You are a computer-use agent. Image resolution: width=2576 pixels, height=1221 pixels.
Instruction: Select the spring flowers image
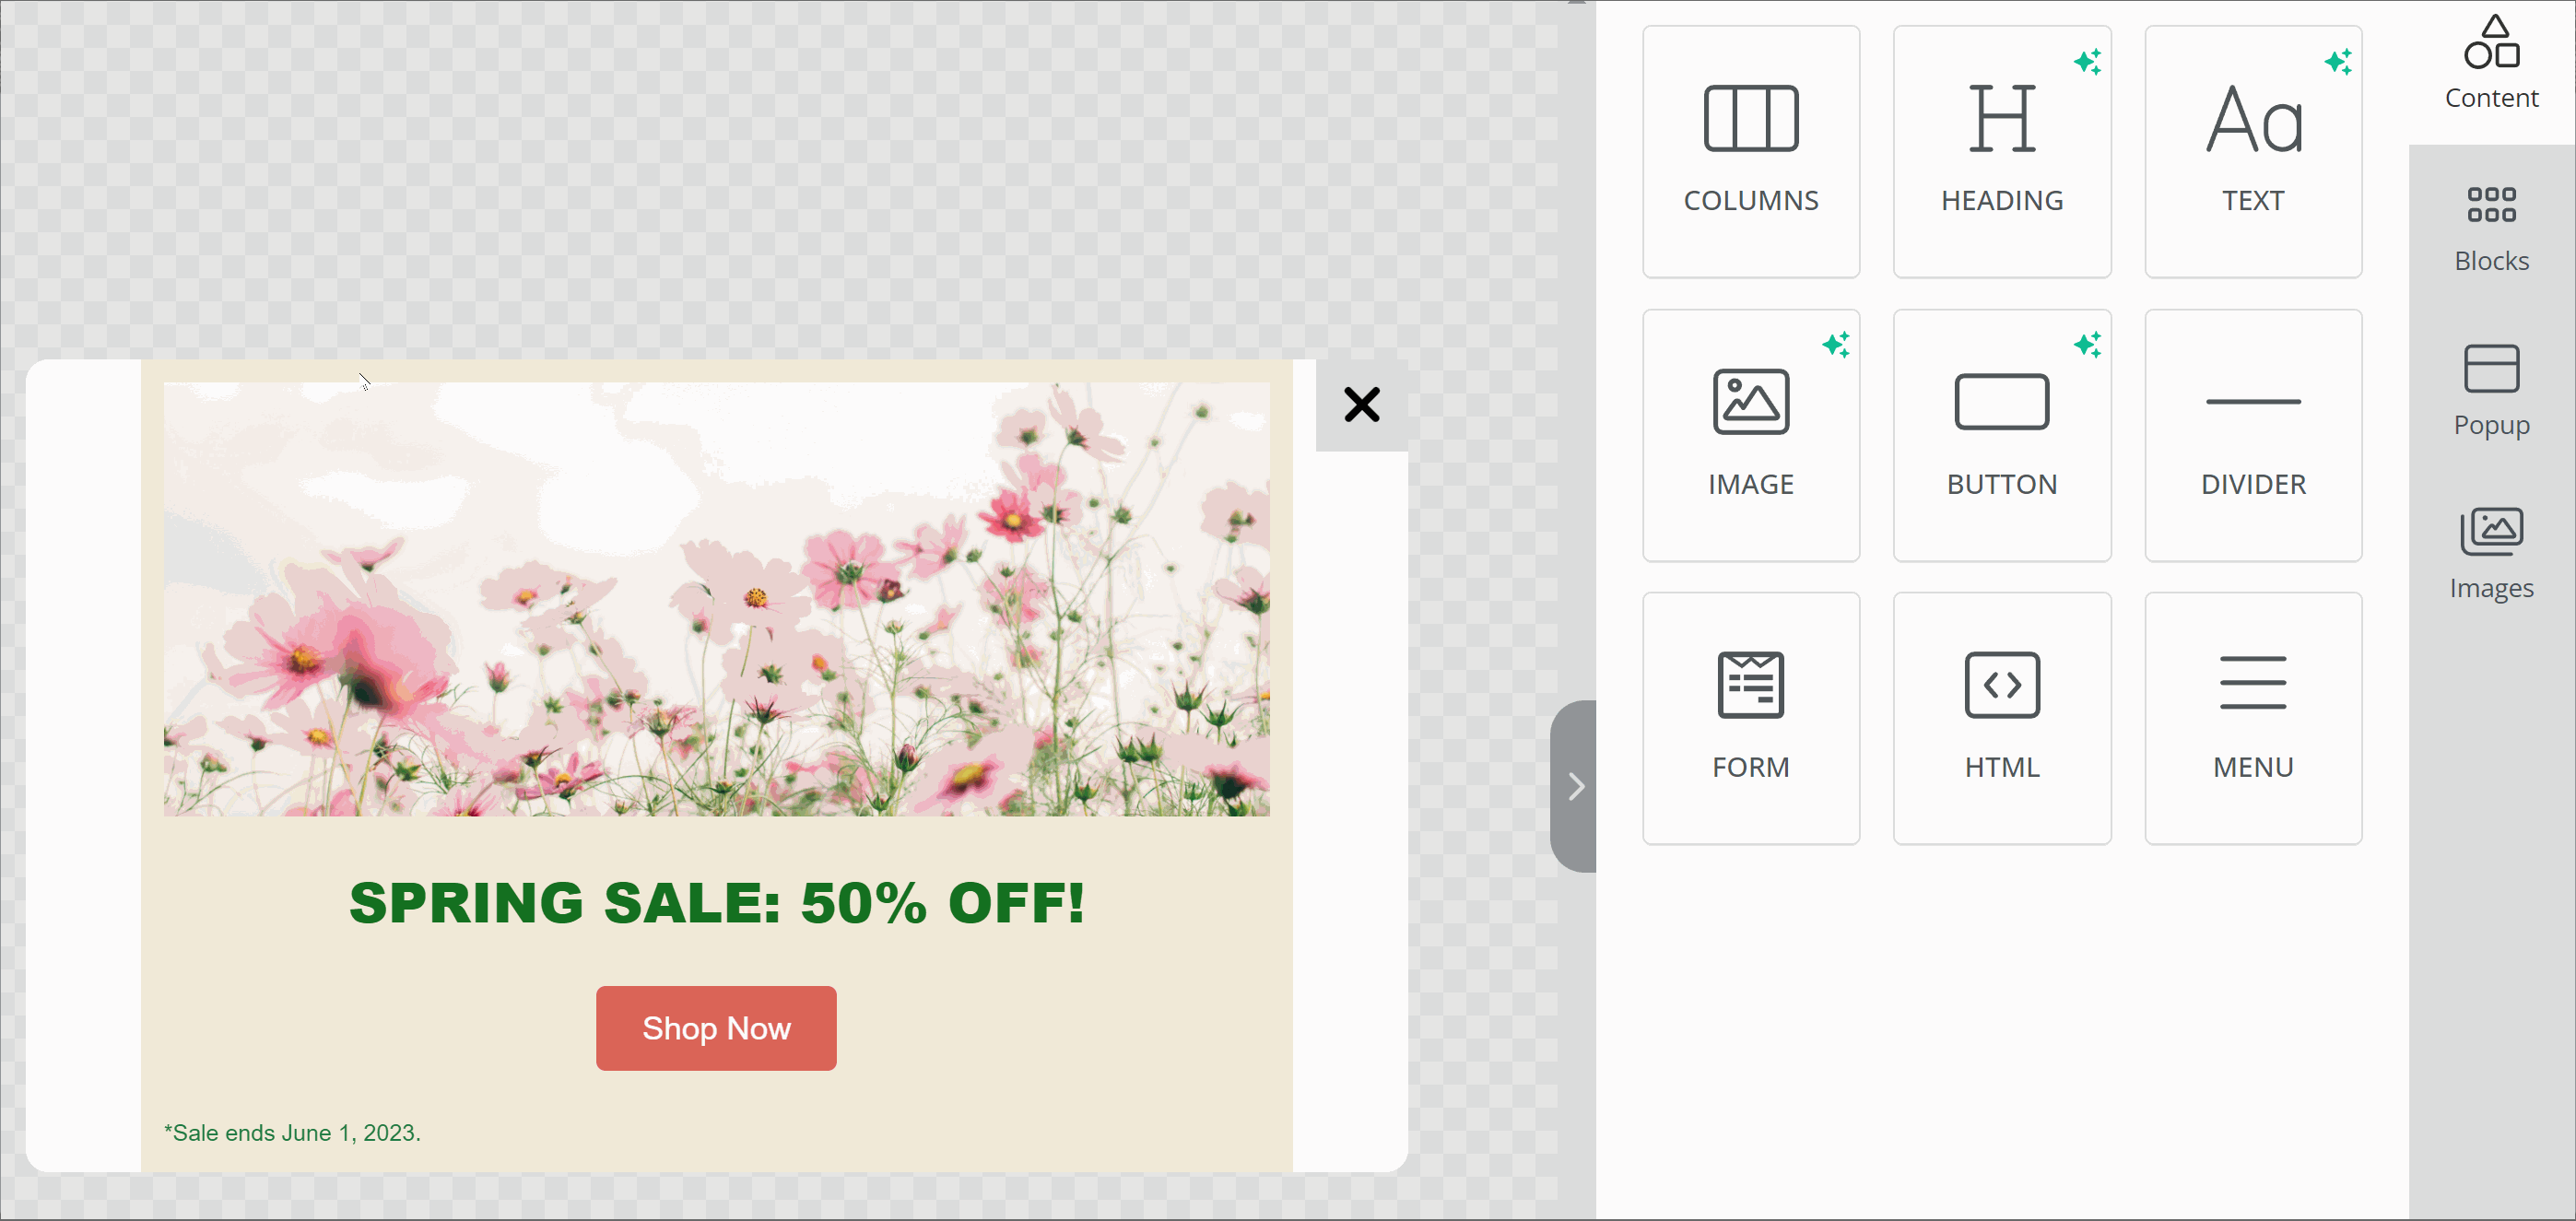tap(716, 598)
